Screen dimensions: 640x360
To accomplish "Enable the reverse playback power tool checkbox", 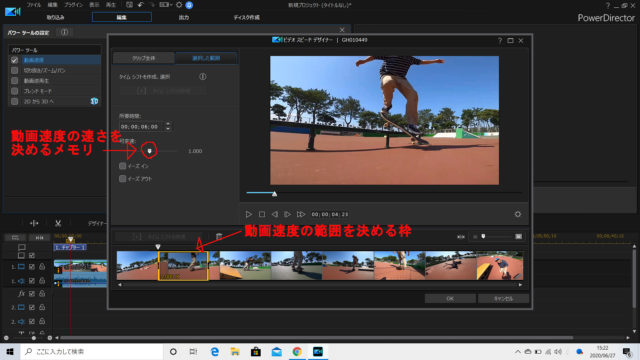I will pos(14,80).
